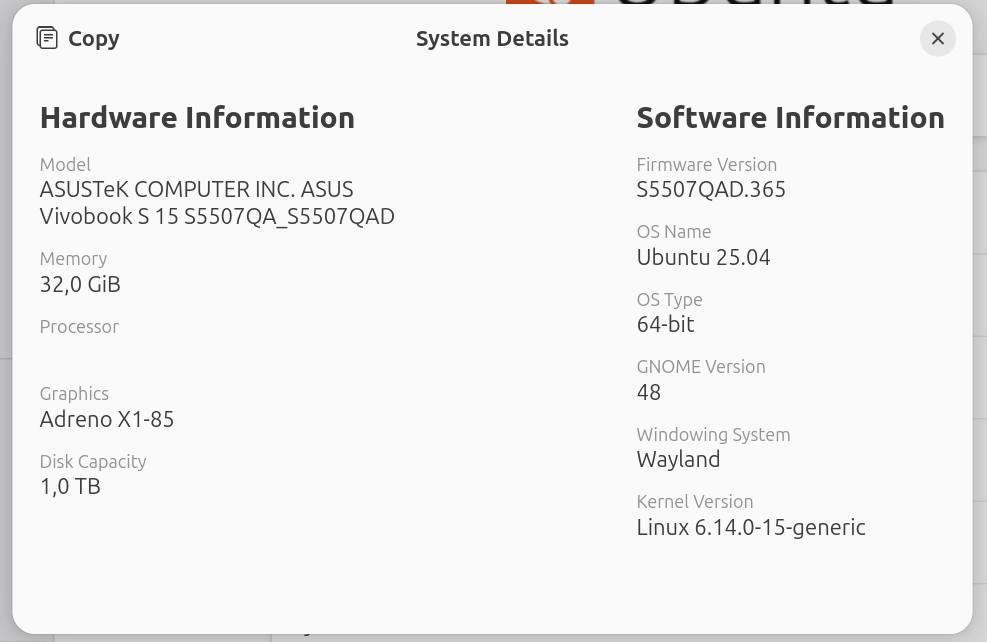Click the Firmware Version label
This screenshot has height=642, width=987.
pos(706,164)
